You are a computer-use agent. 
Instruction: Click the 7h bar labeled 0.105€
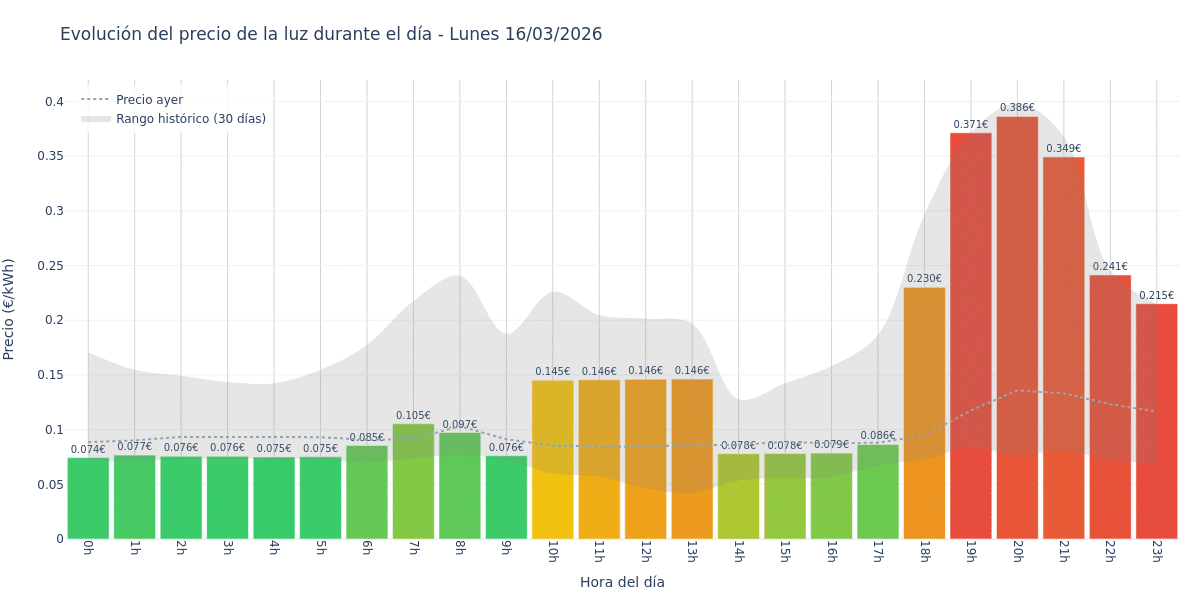point(413,482)
